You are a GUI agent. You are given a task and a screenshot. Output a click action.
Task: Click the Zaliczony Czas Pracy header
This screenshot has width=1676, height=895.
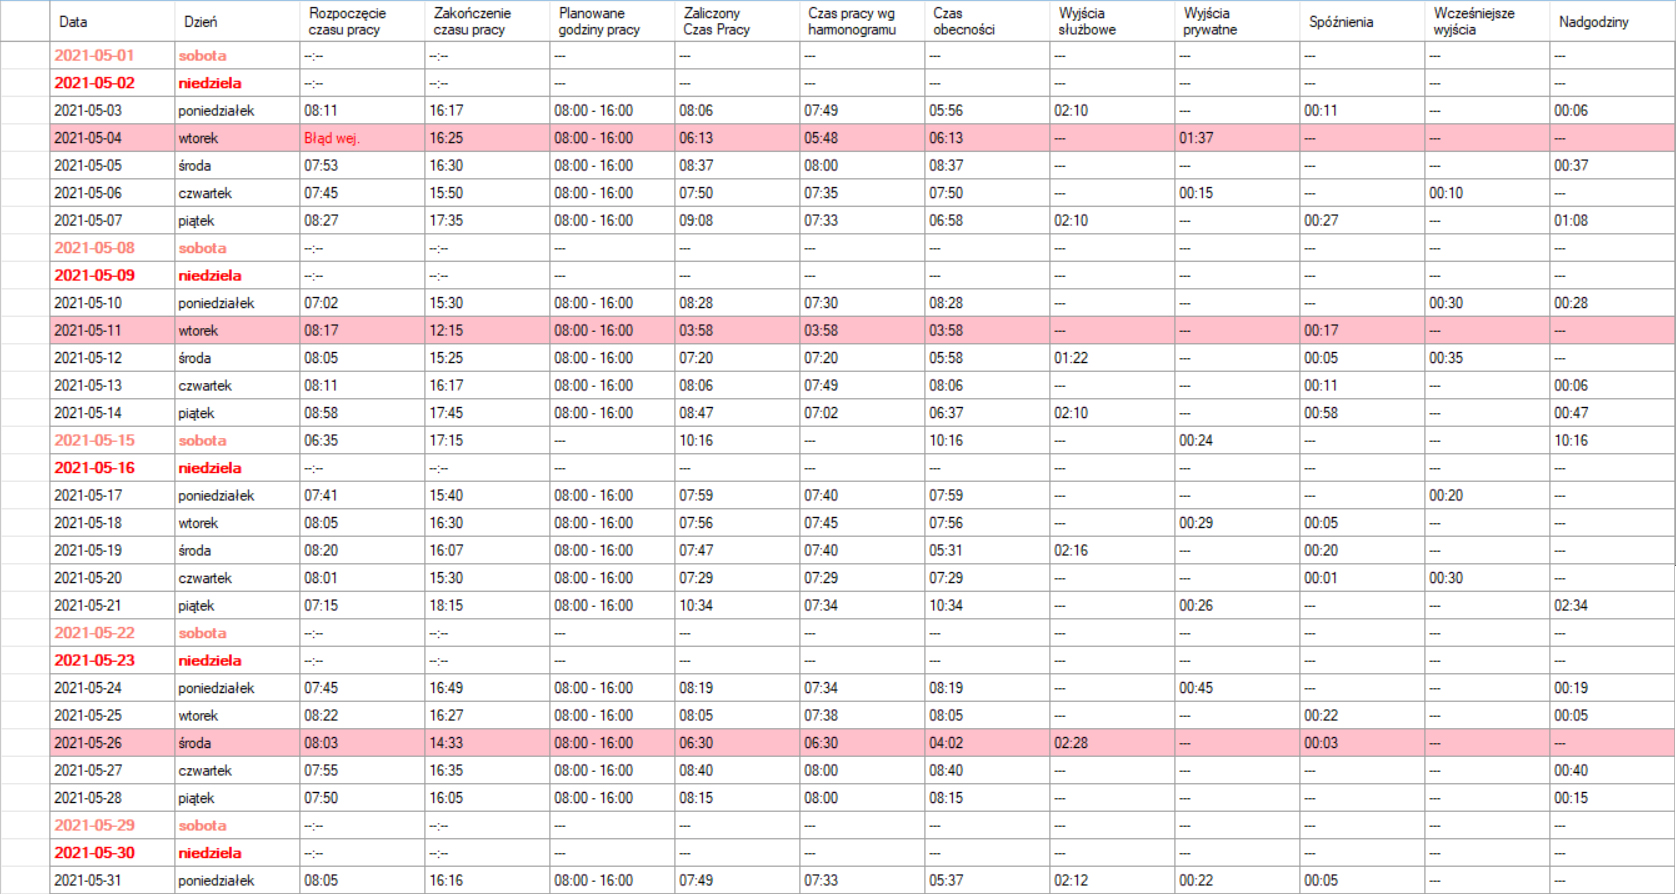(737, 21)
